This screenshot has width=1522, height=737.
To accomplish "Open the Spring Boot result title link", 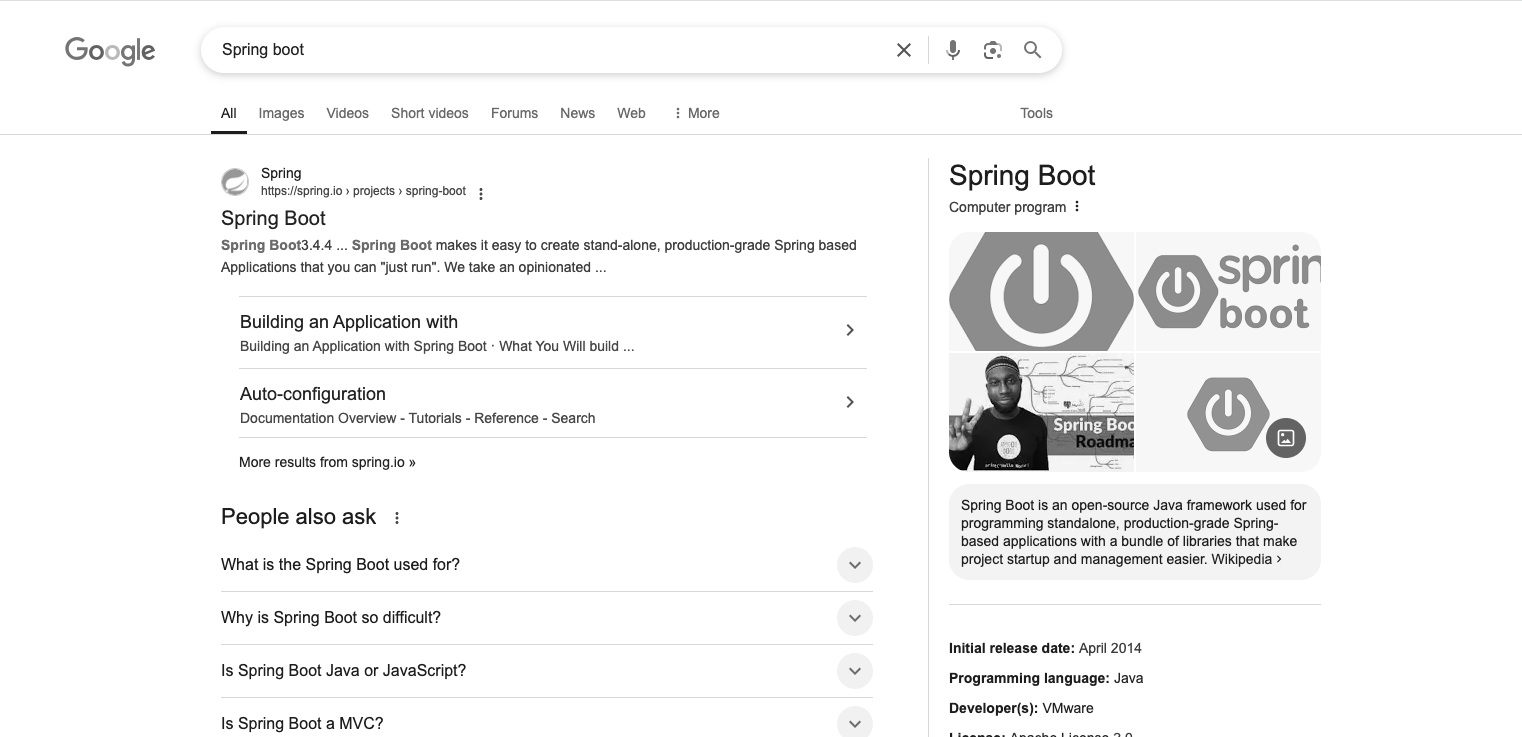I will (273, 218).
